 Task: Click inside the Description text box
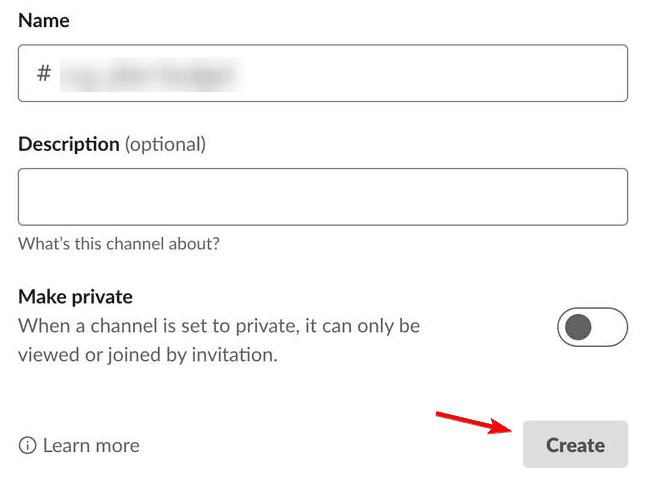(323, 197)
